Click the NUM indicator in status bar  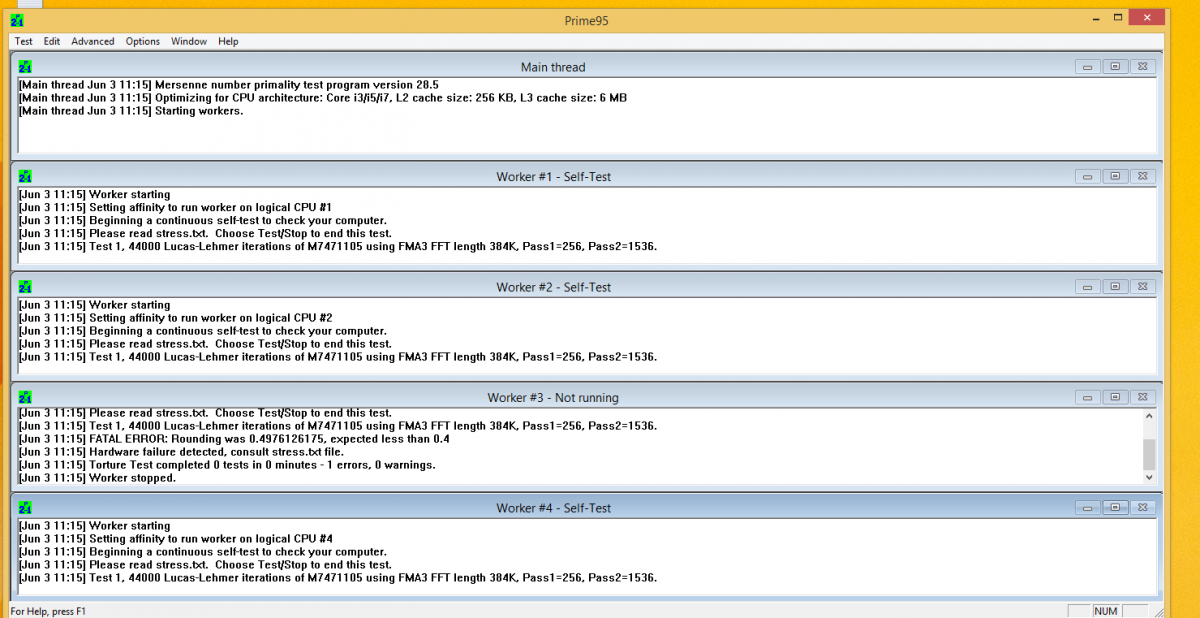tap(1106, 610)
